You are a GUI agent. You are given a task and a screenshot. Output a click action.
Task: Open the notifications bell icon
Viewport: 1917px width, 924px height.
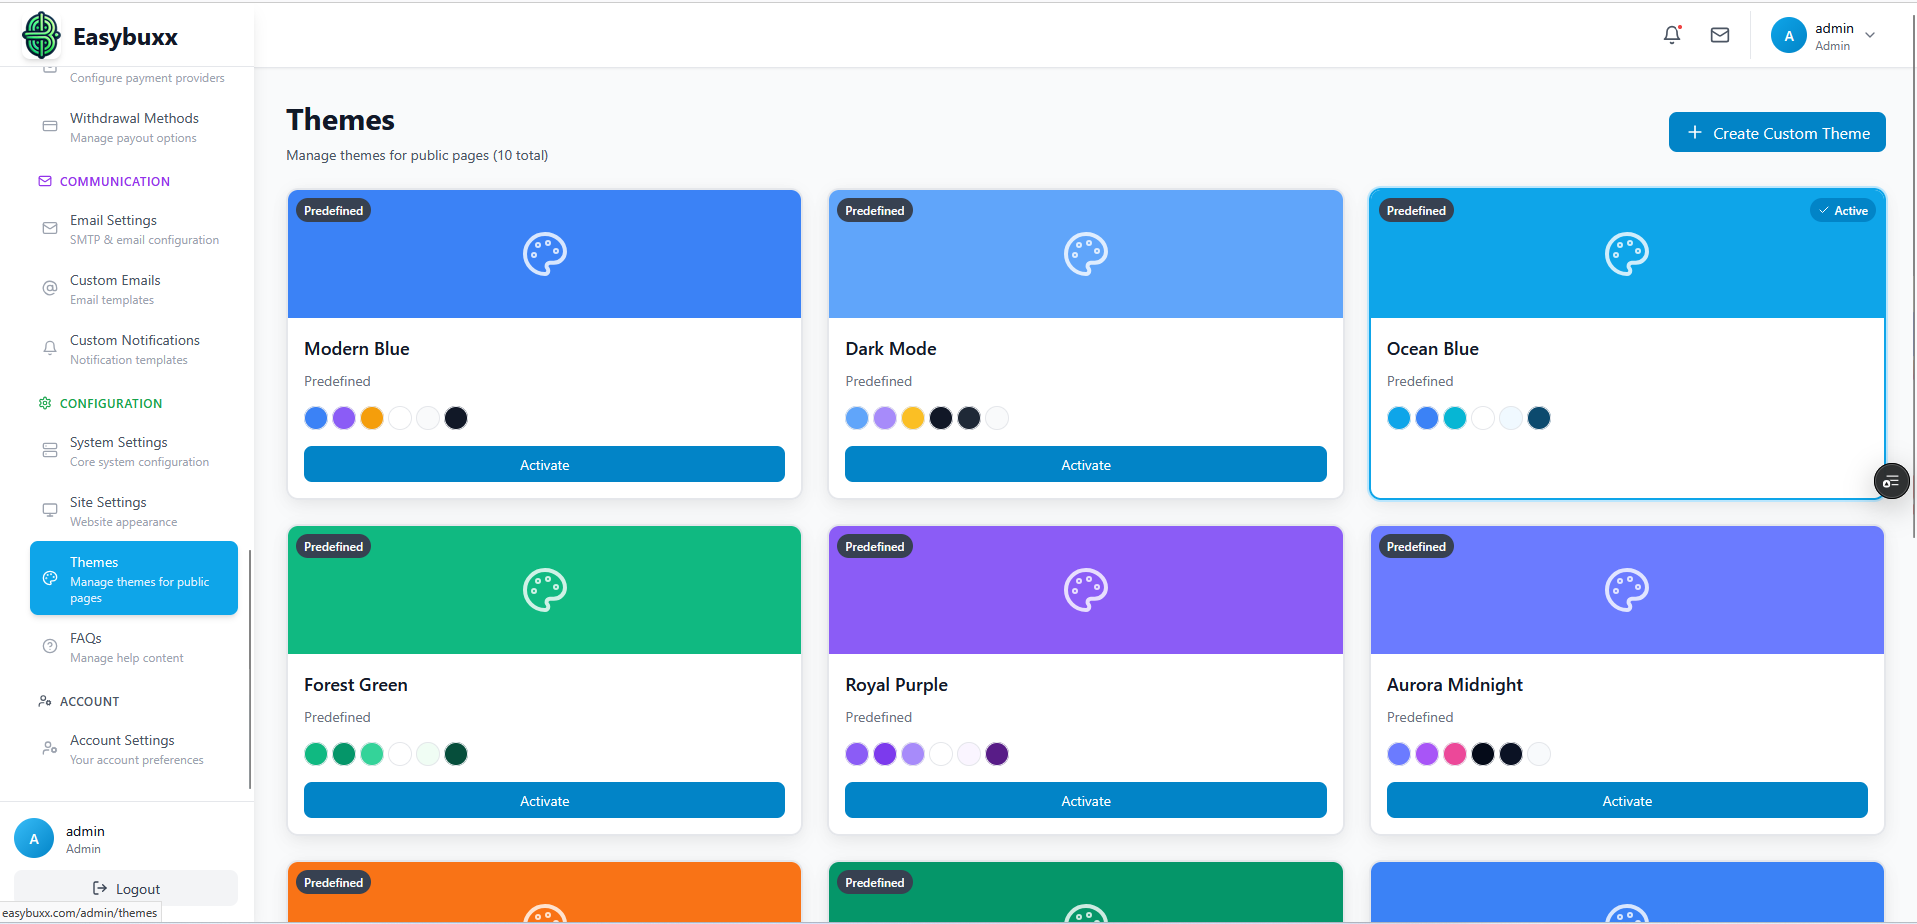[x=1671, y=35]
